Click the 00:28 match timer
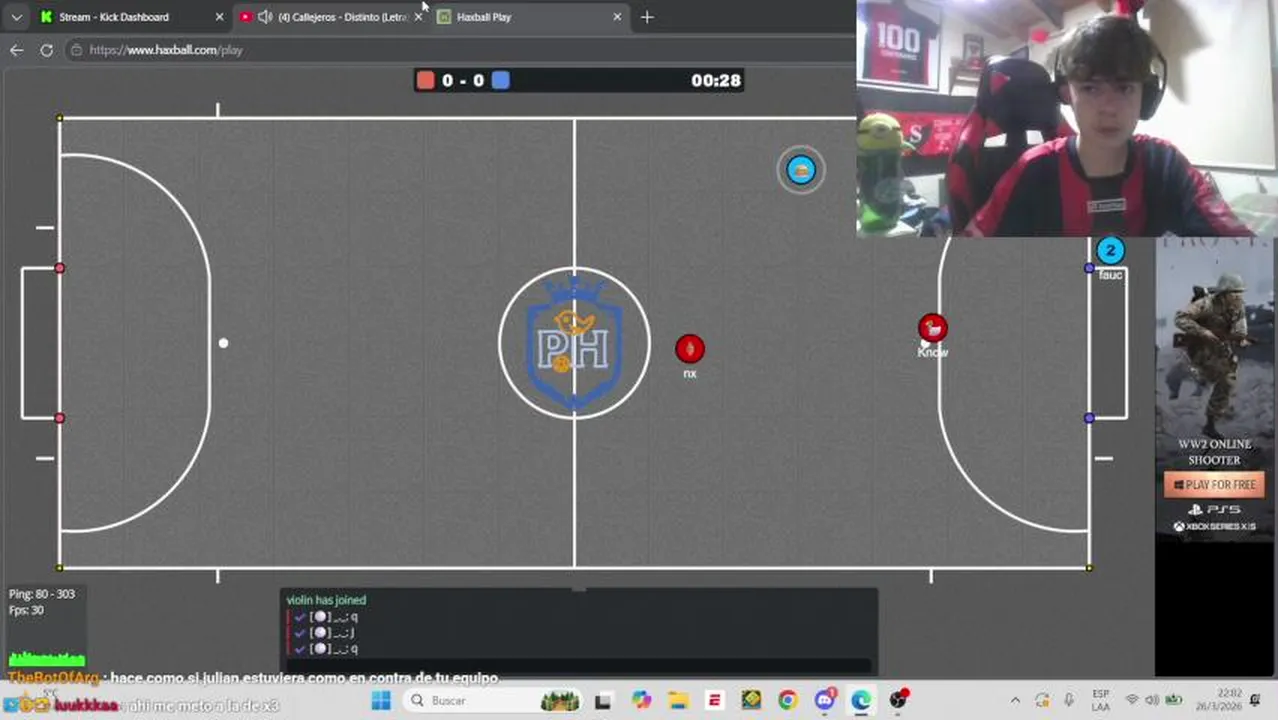The width and height of the screenshot is (1278, 720). pyautogui.click(x=716, y=81)
